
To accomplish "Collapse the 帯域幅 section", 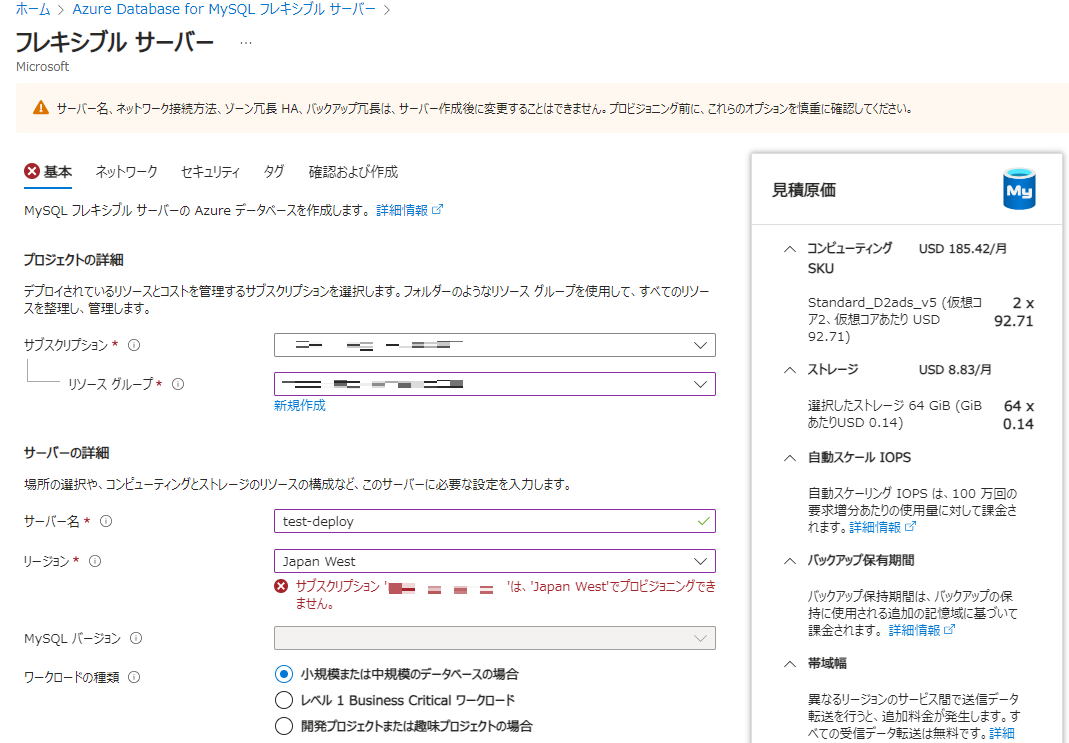I will click(x=789, y=664).
